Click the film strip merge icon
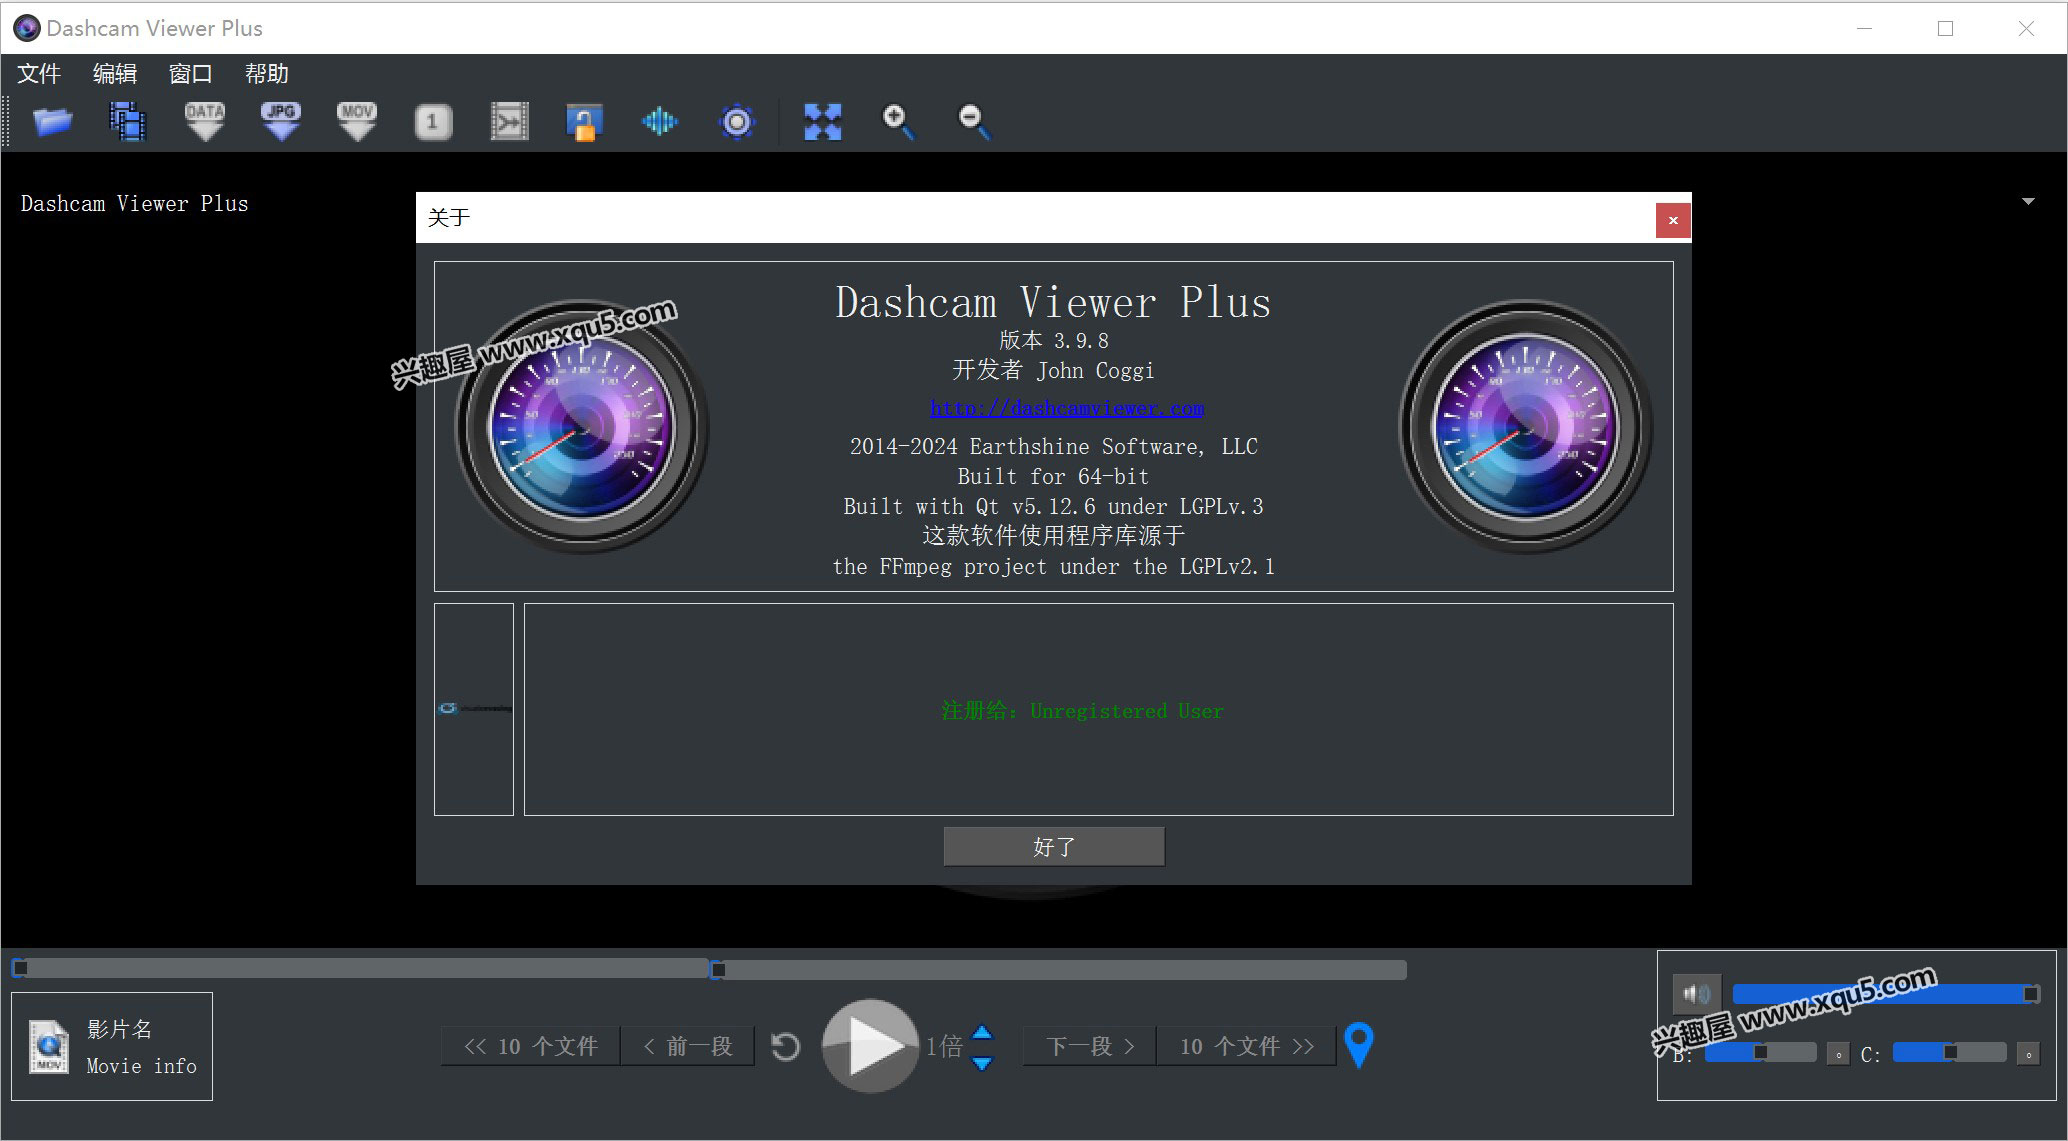 (509, 122)
